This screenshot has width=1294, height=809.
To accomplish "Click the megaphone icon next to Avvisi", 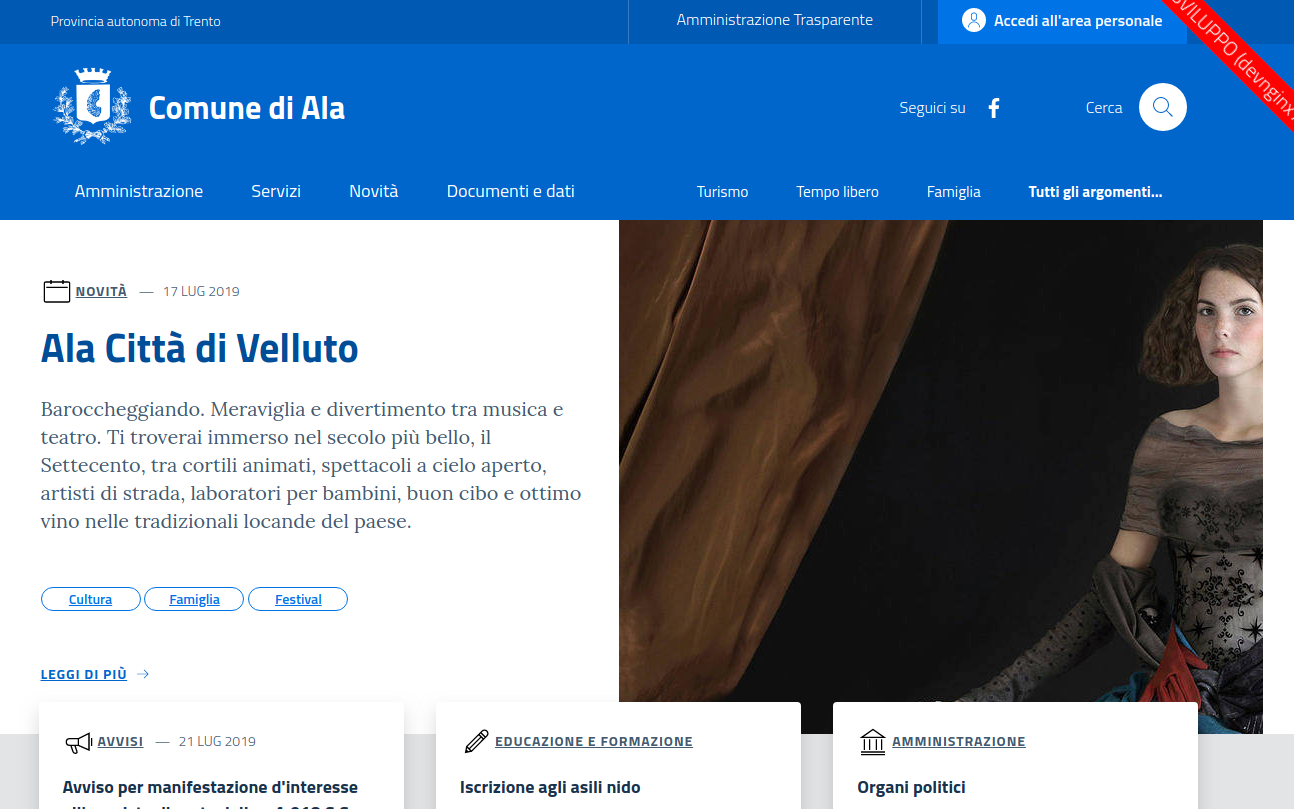I will click(x=78, y=742).
